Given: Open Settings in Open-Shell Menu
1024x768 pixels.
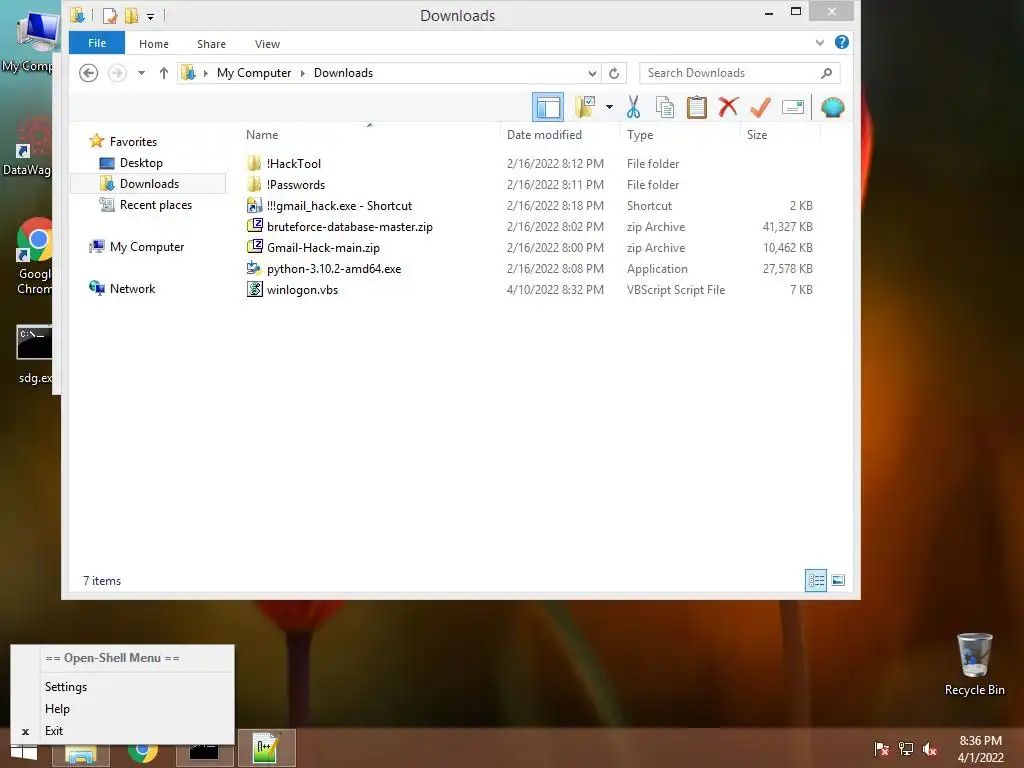Looking at the screenshot, I should (65, 687).
